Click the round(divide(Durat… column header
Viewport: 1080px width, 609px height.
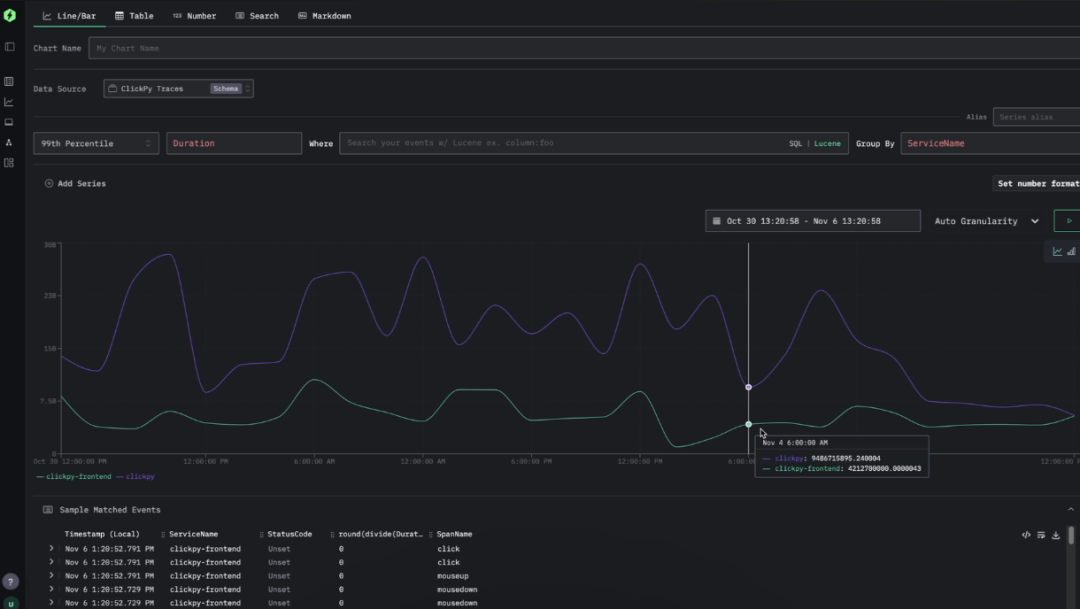[x=381, y=535]
